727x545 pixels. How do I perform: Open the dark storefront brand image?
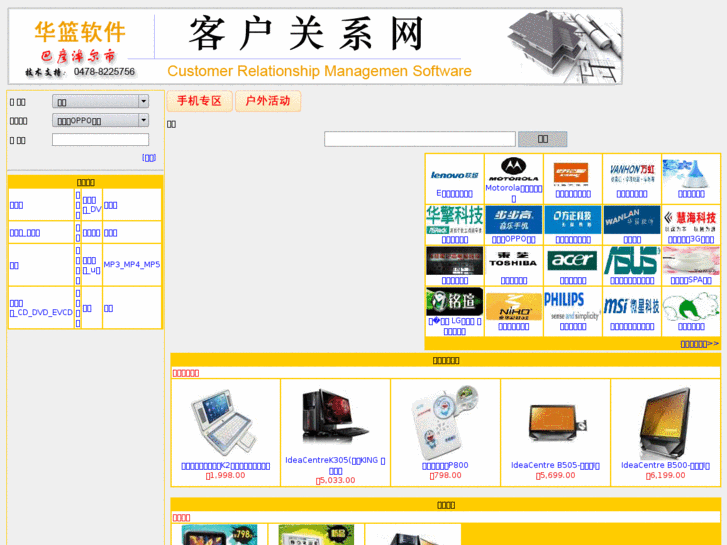pyautogui.click(x=454, y=261)
